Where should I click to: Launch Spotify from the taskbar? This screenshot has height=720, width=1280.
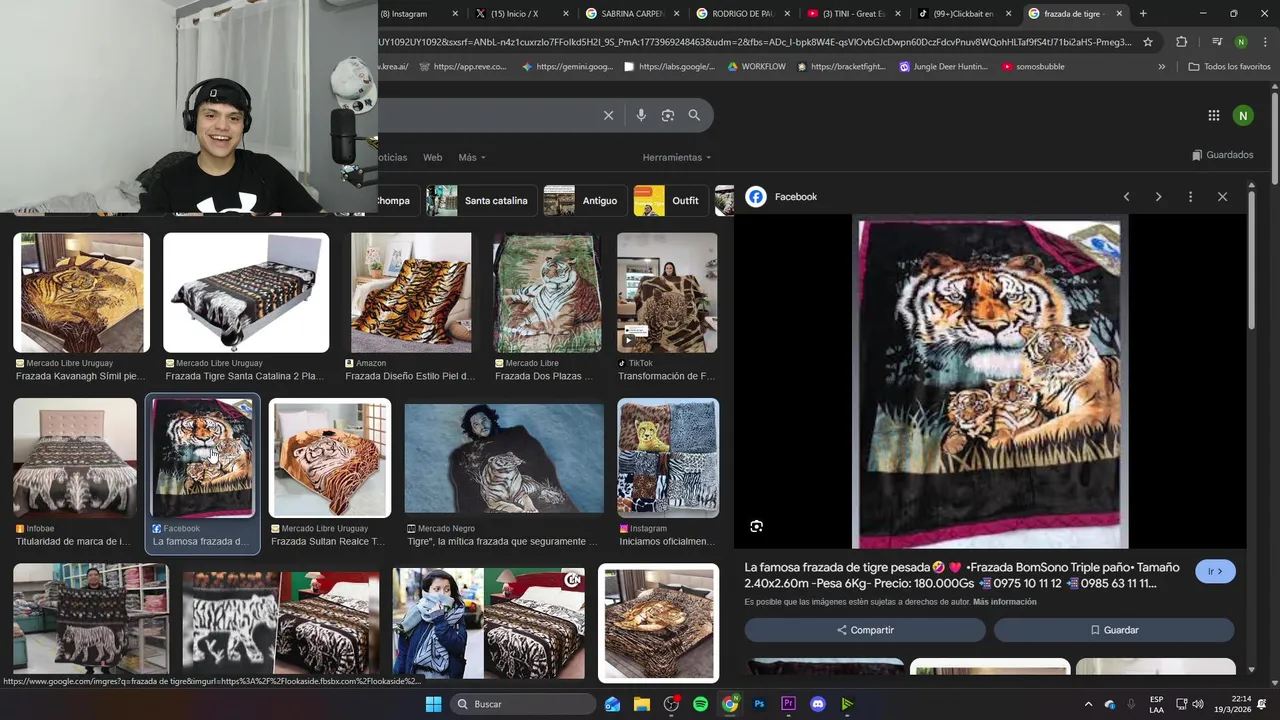[x=700, y=704]
